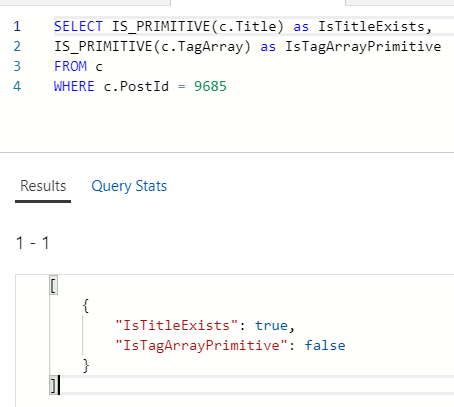This screenshot has width=454, height=407.
Task: Click the opening square bracket in results
Action: pyautogui.click(x=53, y=286)
